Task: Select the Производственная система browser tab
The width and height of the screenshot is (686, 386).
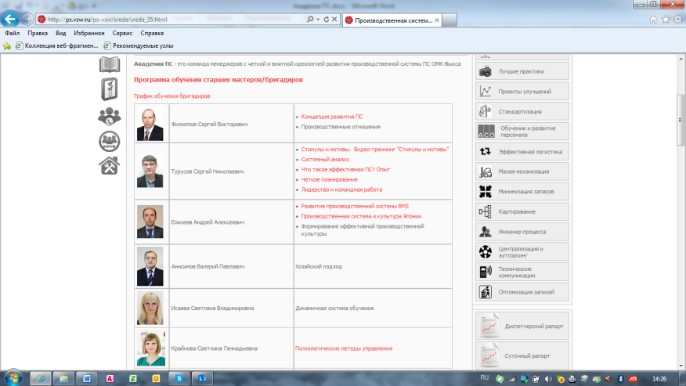Action: [x=392, y=20]
